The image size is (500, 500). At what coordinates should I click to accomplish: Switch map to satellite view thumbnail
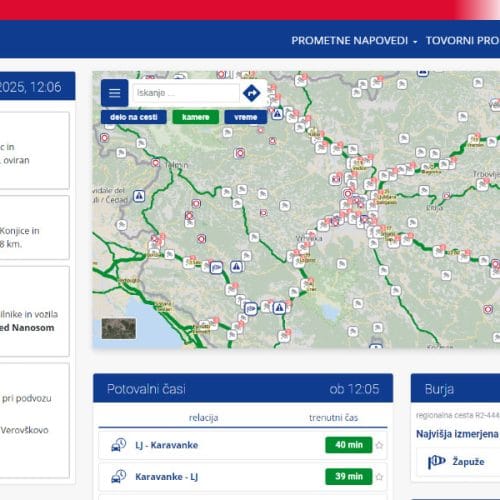119,328
